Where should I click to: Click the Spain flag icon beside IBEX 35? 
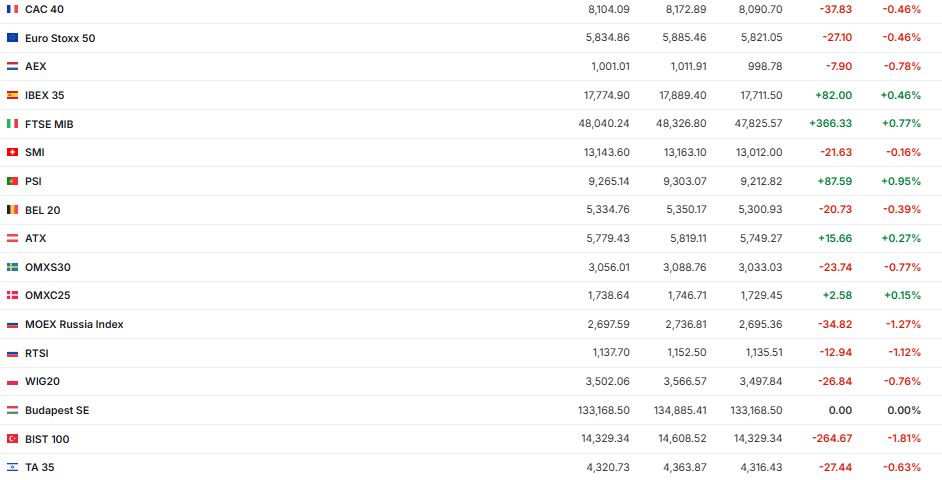tap(12, 95)
